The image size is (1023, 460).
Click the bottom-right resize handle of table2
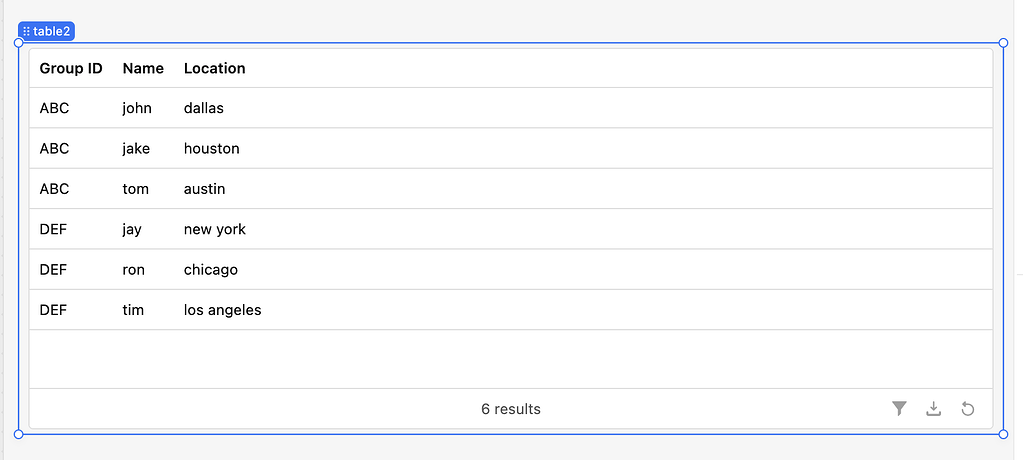1003,434
